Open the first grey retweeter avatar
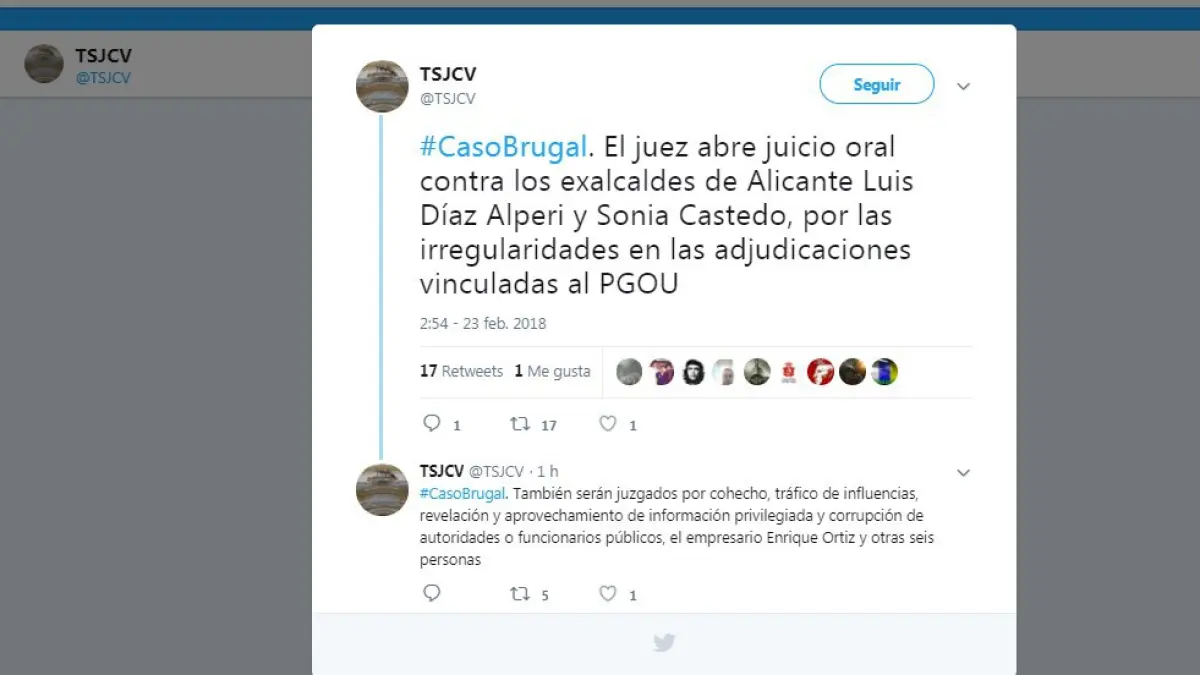The image size is (1200, 675). [x=629, y=372]
